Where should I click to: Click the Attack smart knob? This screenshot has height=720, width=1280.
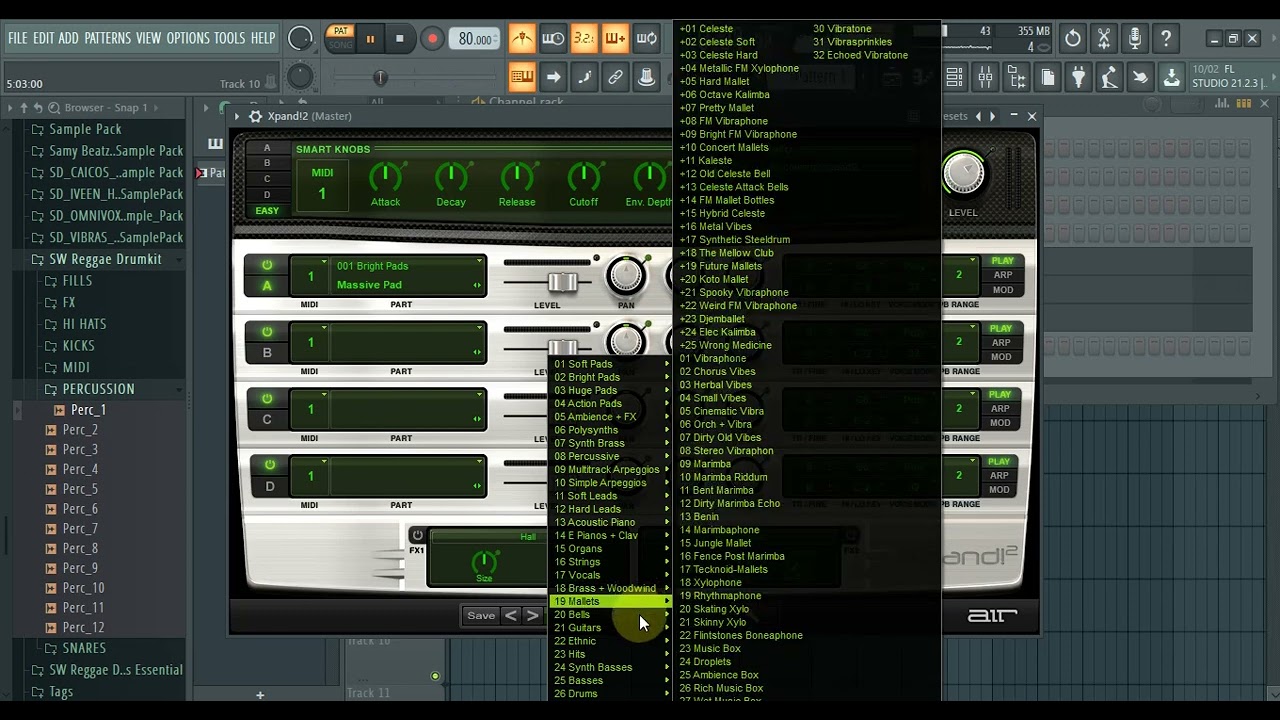[385, 178]
